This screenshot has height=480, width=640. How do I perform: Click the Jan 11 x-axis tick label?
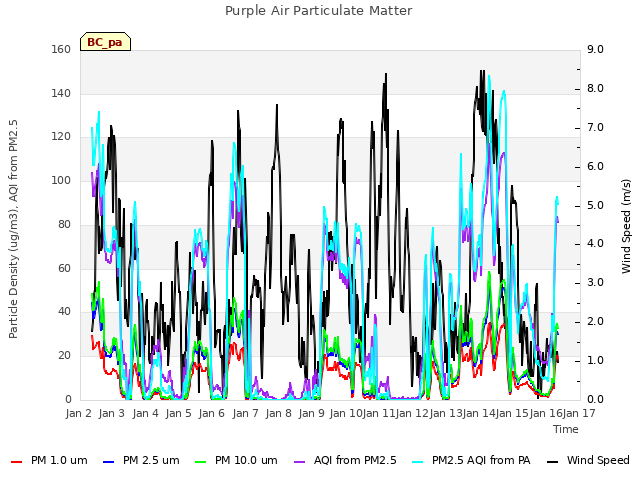tap(379, 413)
